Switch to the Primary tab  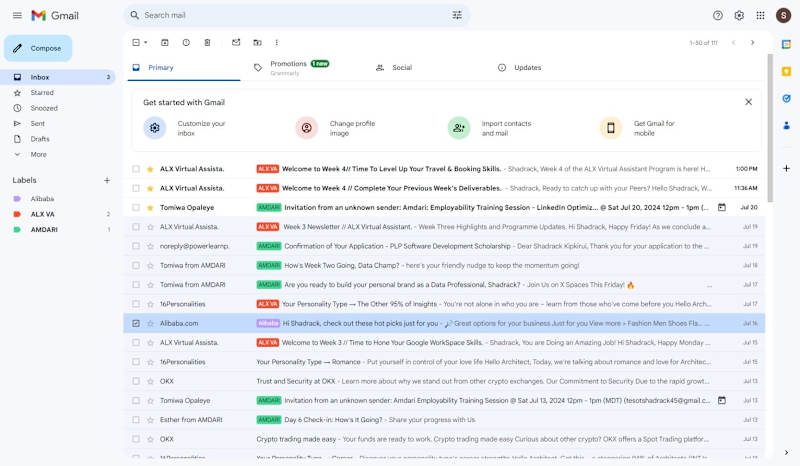(184, 67)
